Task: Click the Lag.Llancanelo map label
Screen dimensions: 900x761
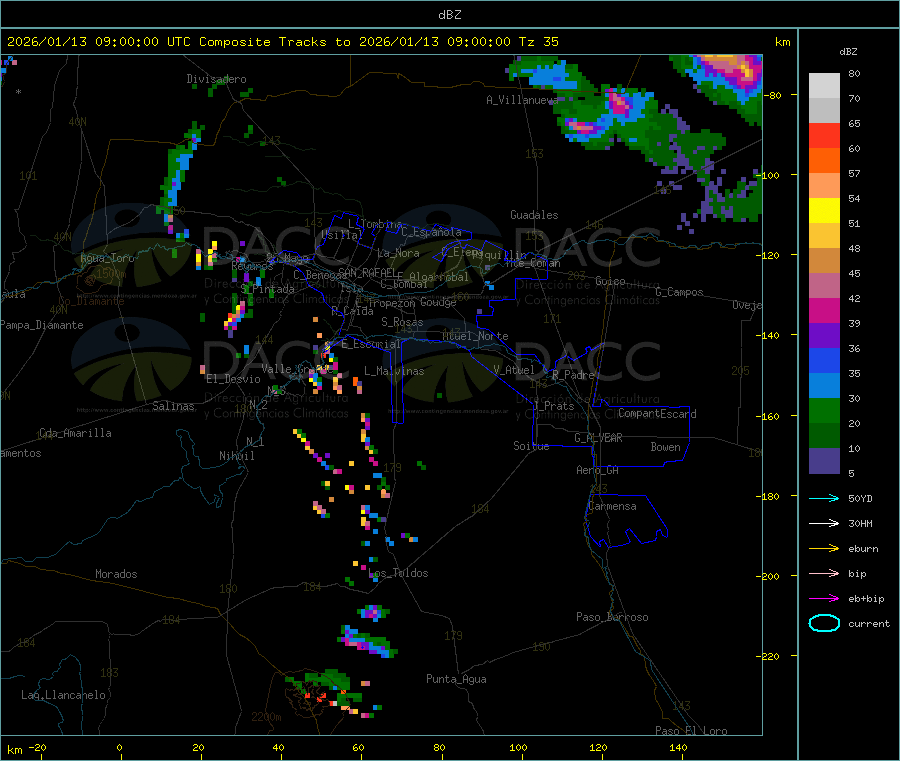Action: tap(63, 695)
